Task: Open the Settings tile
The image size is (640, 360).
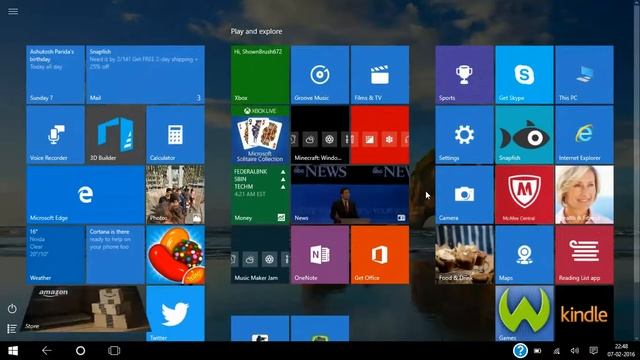Action: [464, 135]
